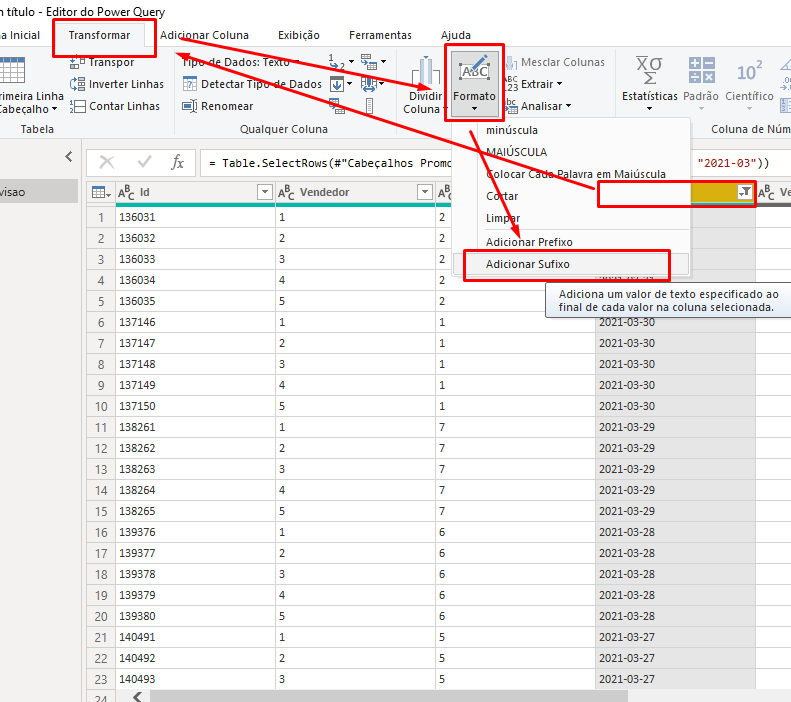The image size is (791, 702).
Task: Open the Transformar ribbon tab
Action: [99, 35]
